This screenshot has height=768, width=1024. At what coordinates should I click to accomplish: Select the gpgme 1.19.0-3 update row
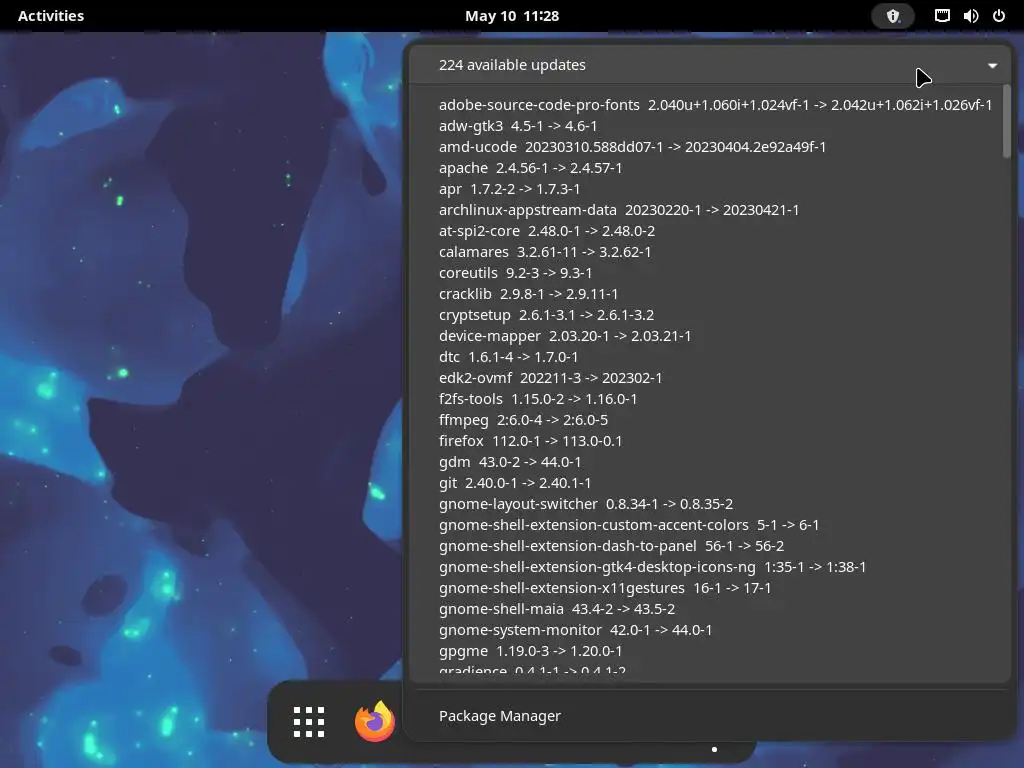[x=530, y=650]
